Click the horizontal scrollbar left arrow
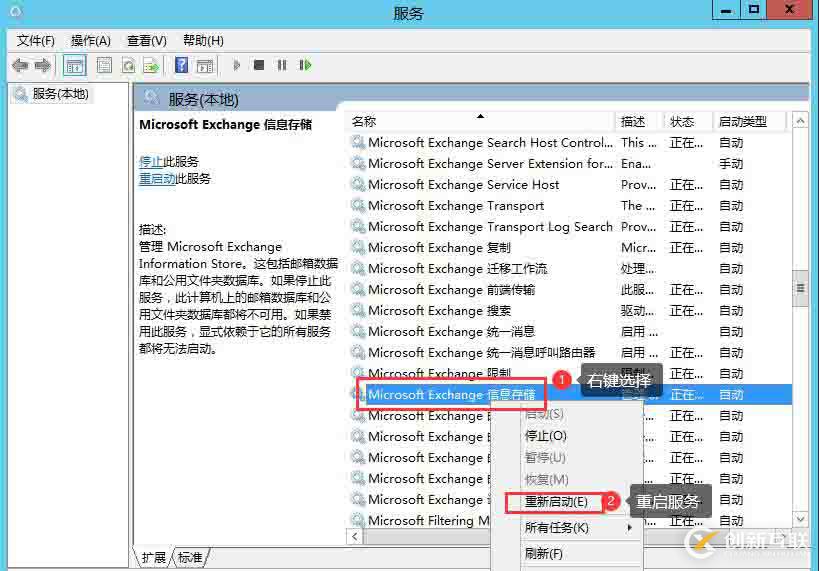This screenshot has width=819, height=571. 355,537
